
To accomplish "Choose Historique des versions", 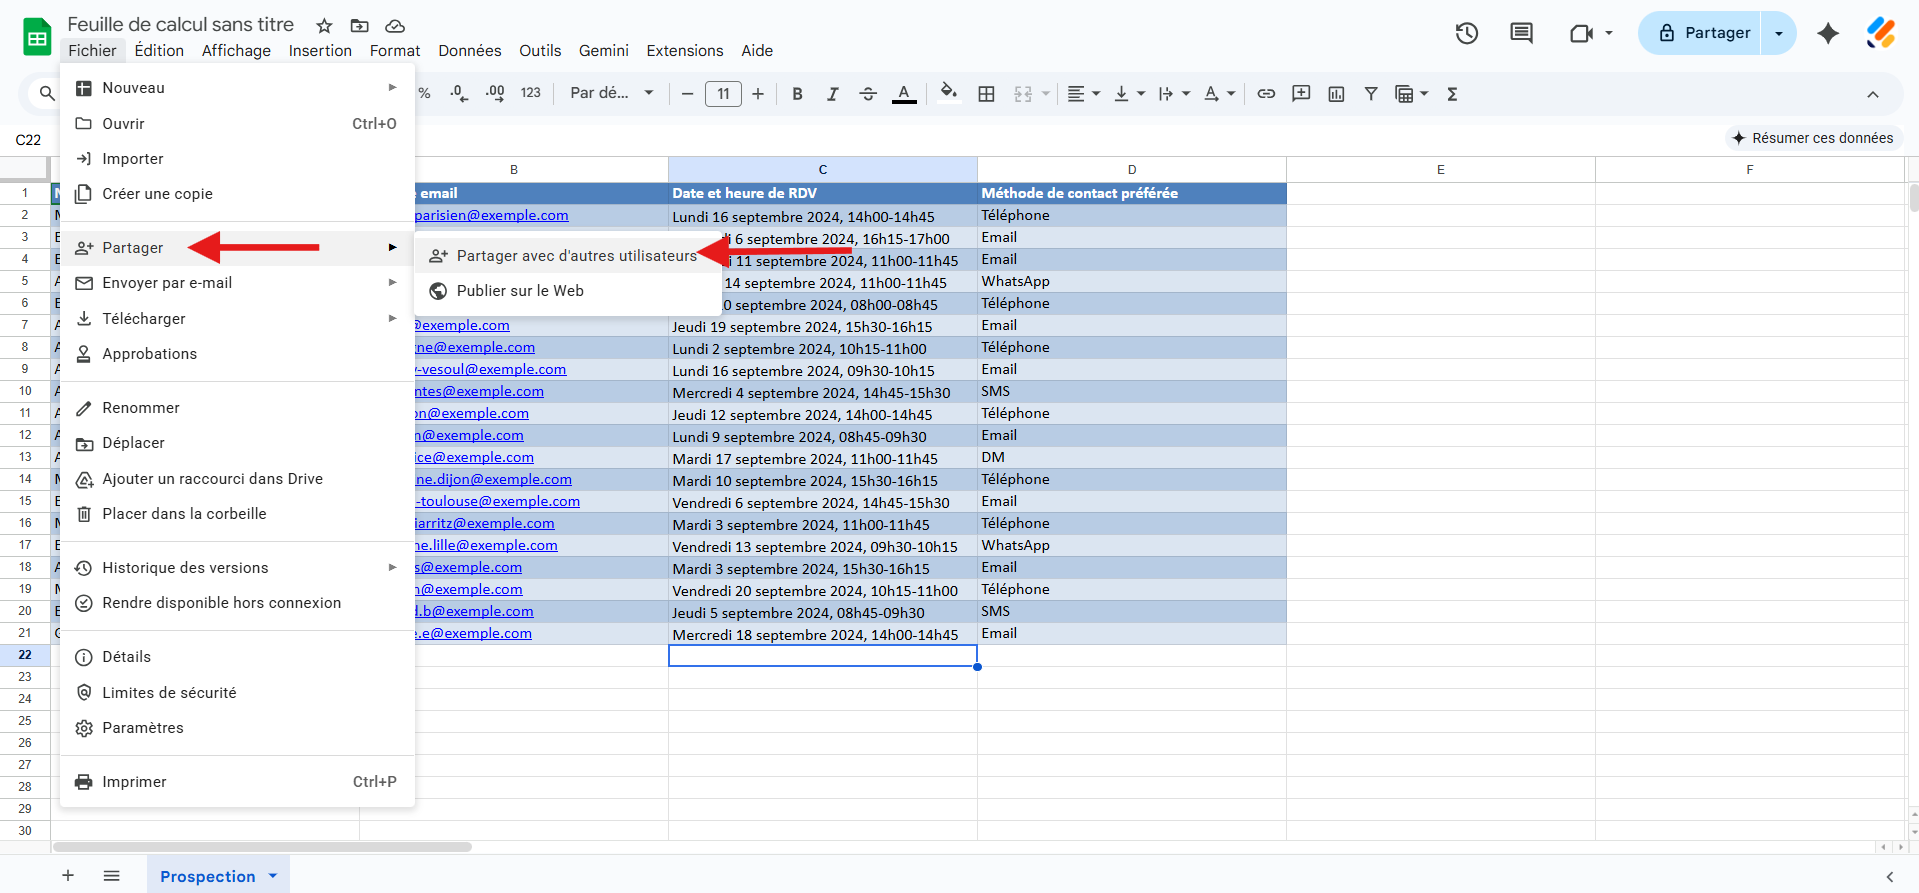I will (237, 568).
